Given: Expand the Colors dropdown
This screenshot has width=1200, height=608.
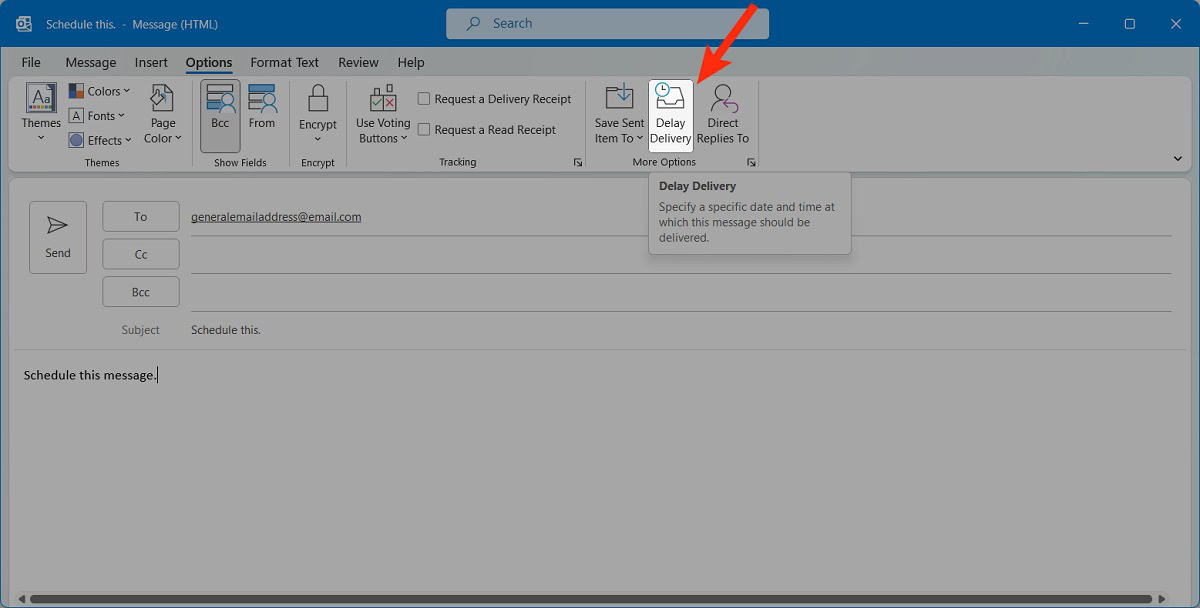Looking at the screenshot, I should 100,91.
